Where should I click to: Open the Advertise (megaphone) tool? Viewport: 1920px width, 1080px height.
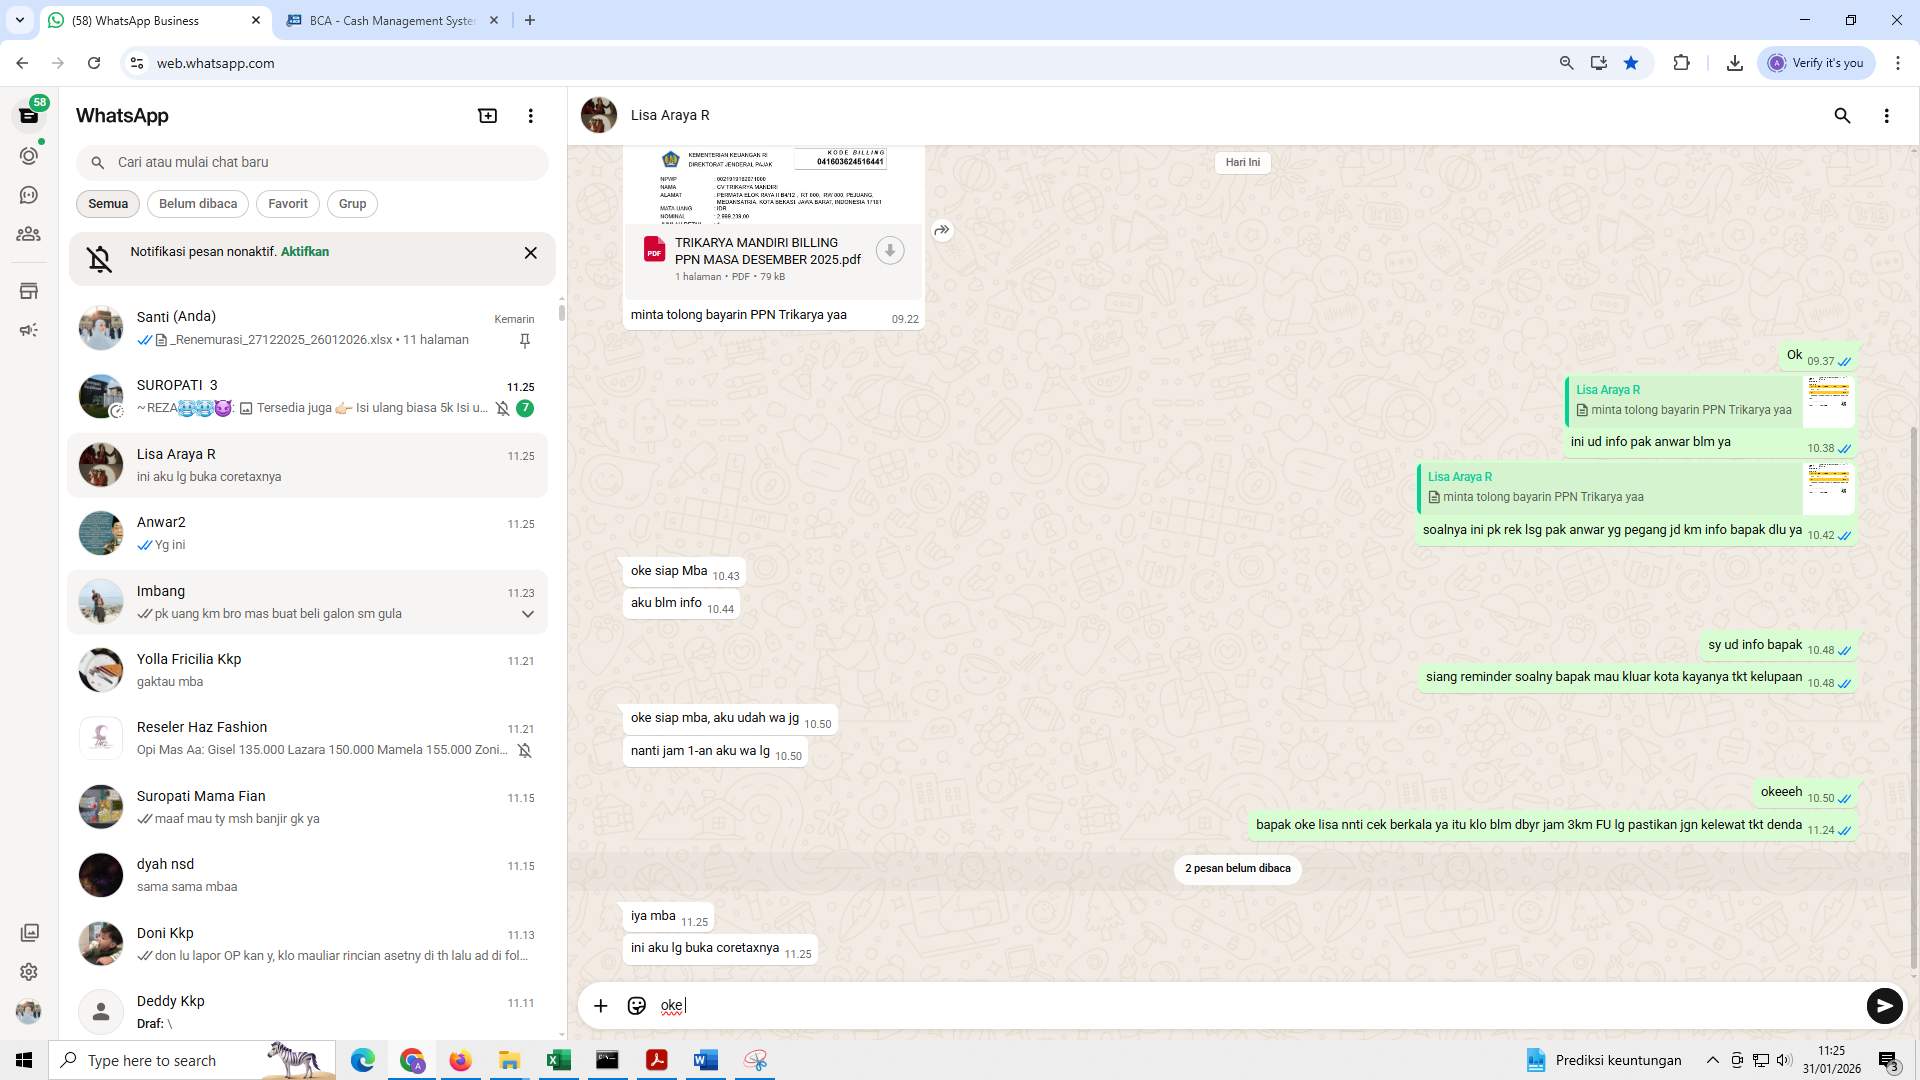(x=29, y=330)
